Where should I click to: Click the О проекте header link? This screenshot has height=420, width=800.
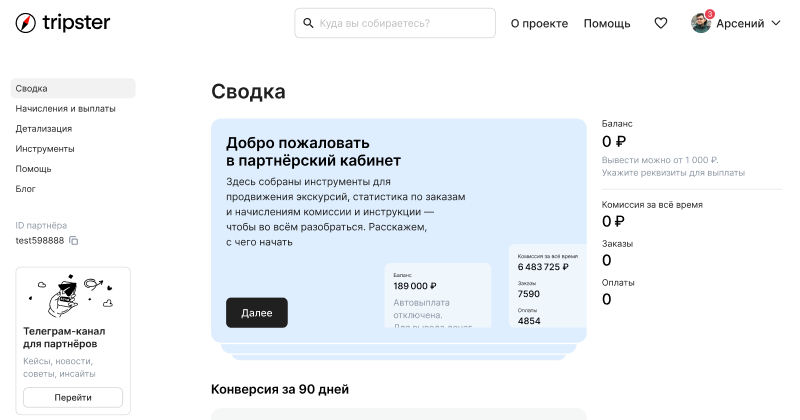(539, 23)
